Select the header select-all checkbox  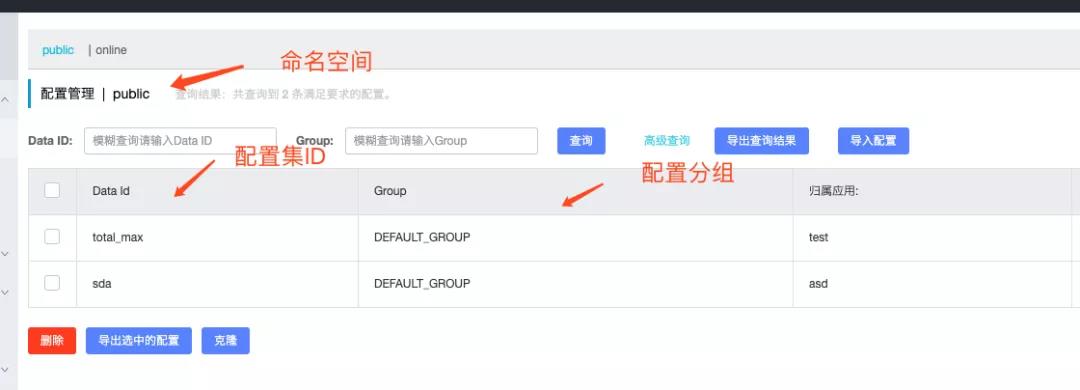(x=52, y=190)
